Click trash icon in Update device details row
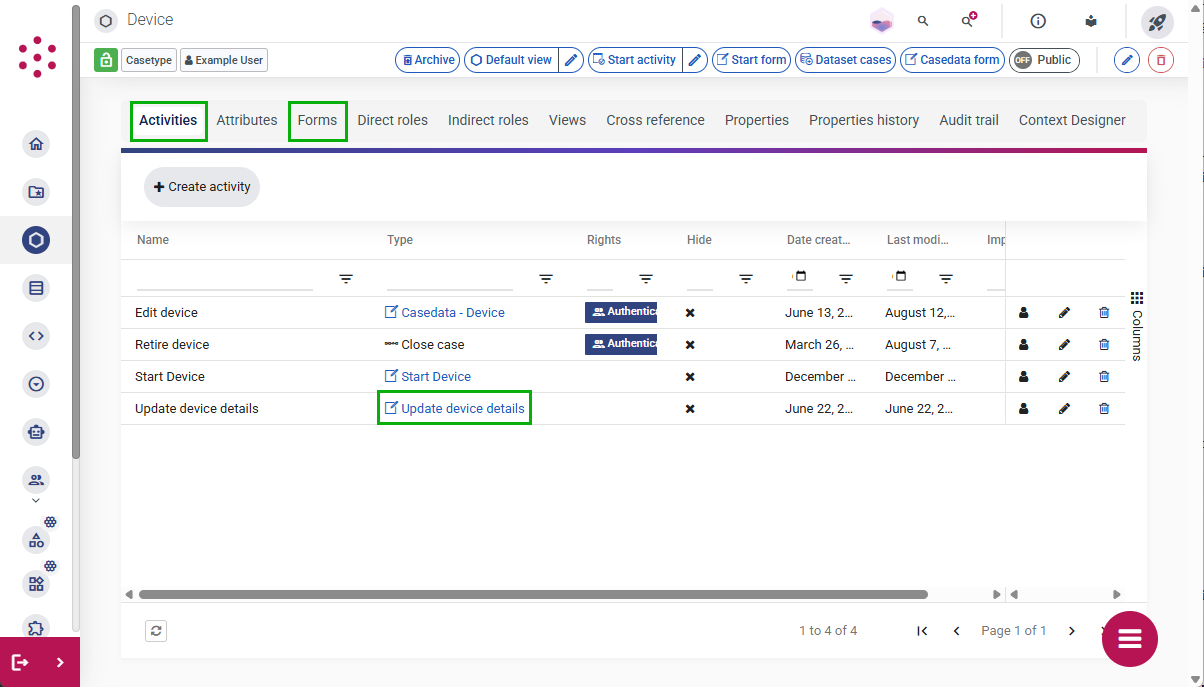 point(1104,409)
